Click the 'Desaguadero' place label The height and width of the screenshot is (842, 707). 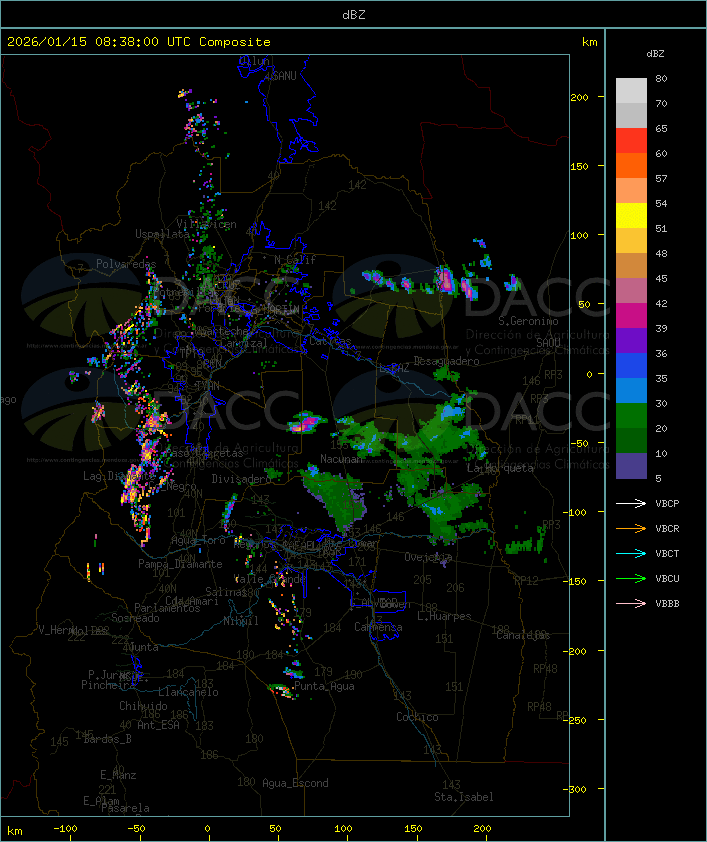pos(446,361)
